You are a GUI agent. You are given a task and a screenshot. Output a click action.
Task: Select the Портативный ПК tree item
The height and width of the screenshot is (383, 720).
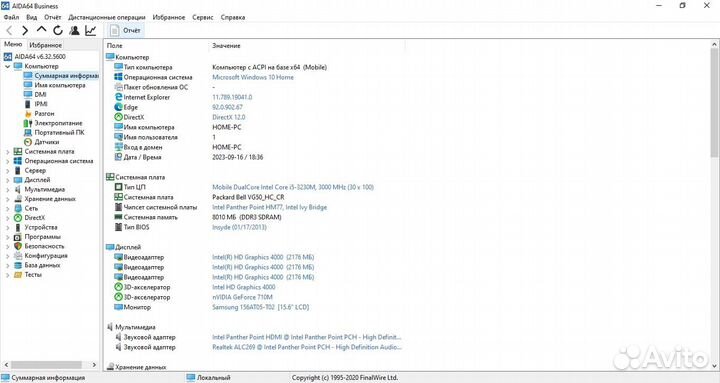(60, 132)
